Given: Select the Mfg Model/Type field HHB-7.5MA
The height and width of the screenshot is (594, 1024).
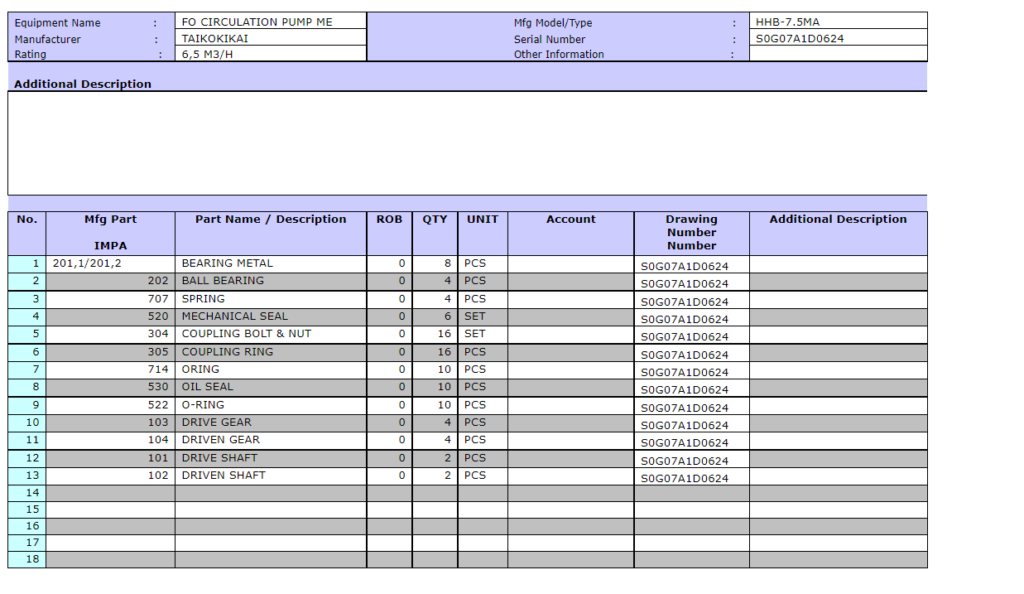Looking at the screenshot, I should pos(838,22).
